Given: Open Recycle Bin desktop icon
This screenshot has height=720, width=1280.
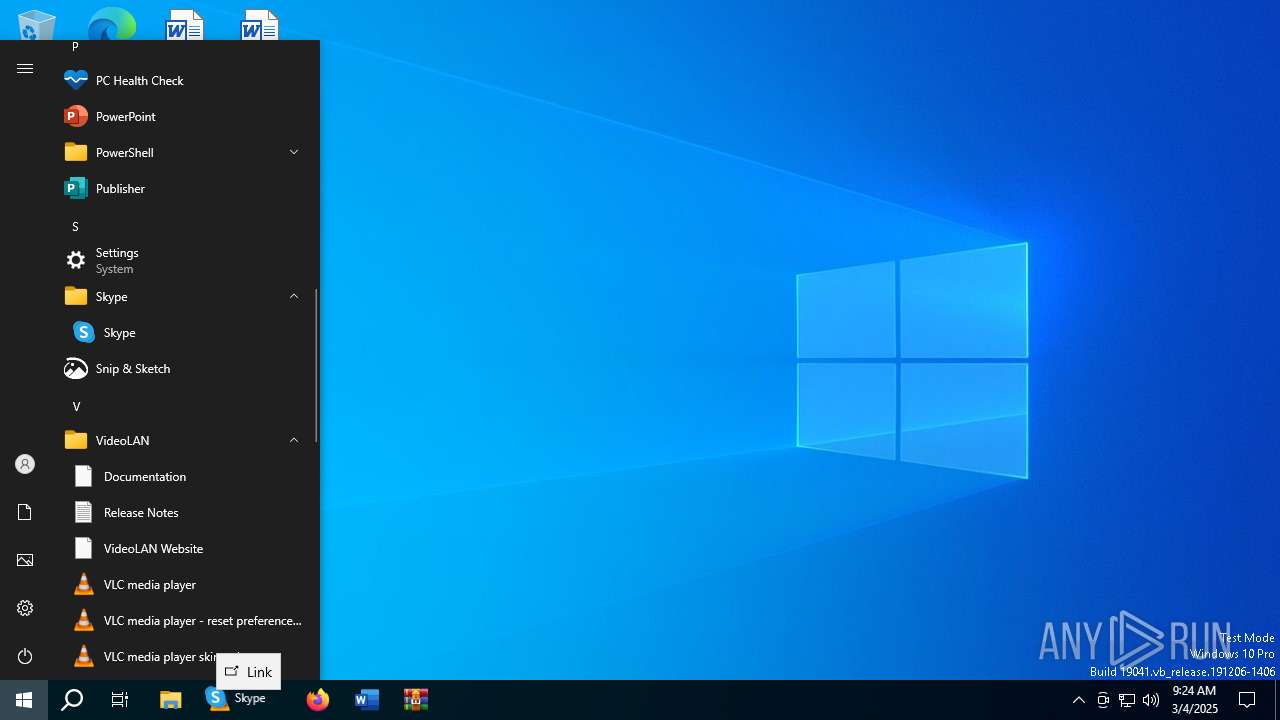Looking at the screenshot, I should pos(37,25).
